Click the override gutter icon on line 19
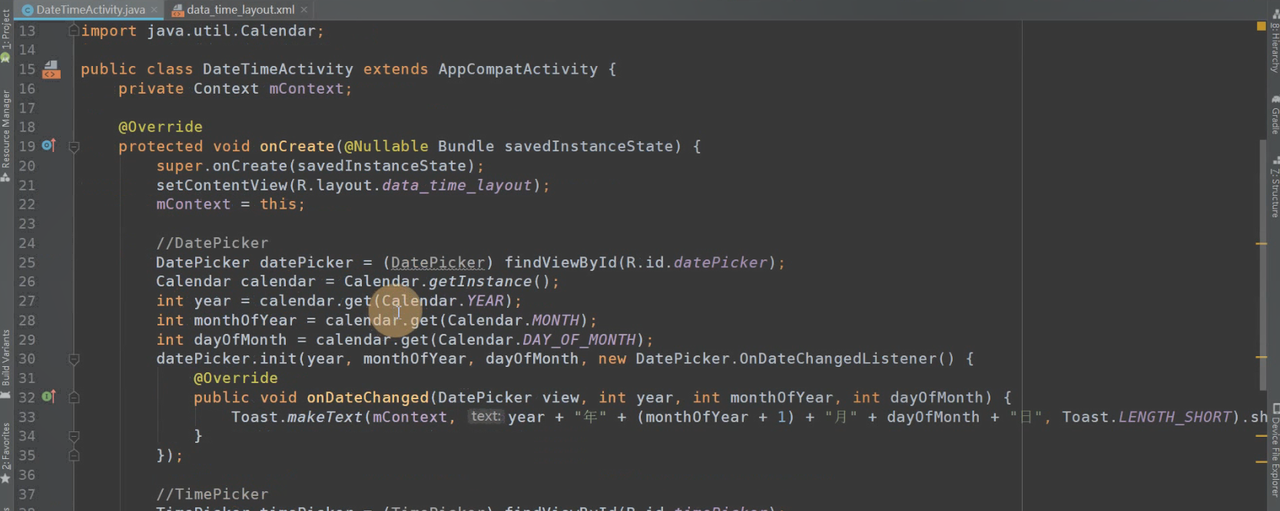 [49, 146]
